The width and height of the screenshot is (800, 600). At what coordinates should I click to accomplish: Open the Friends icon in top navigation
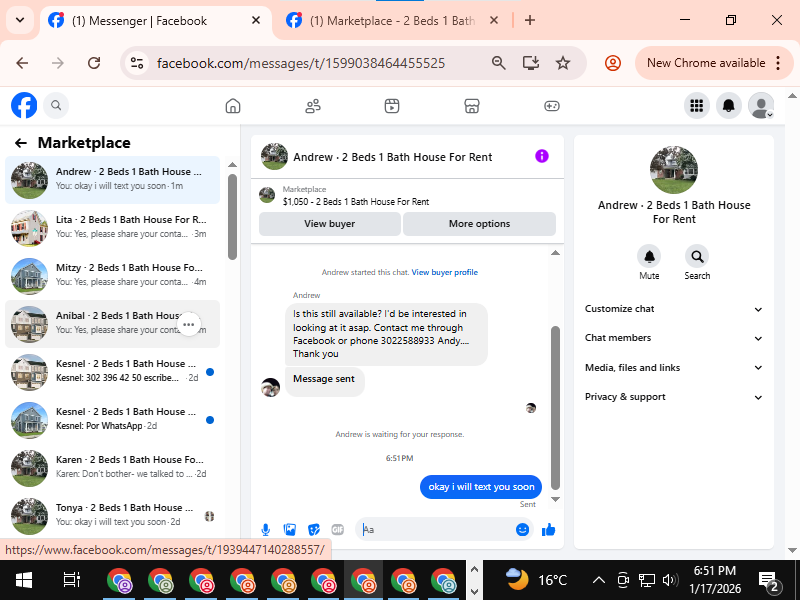(313, 106)
